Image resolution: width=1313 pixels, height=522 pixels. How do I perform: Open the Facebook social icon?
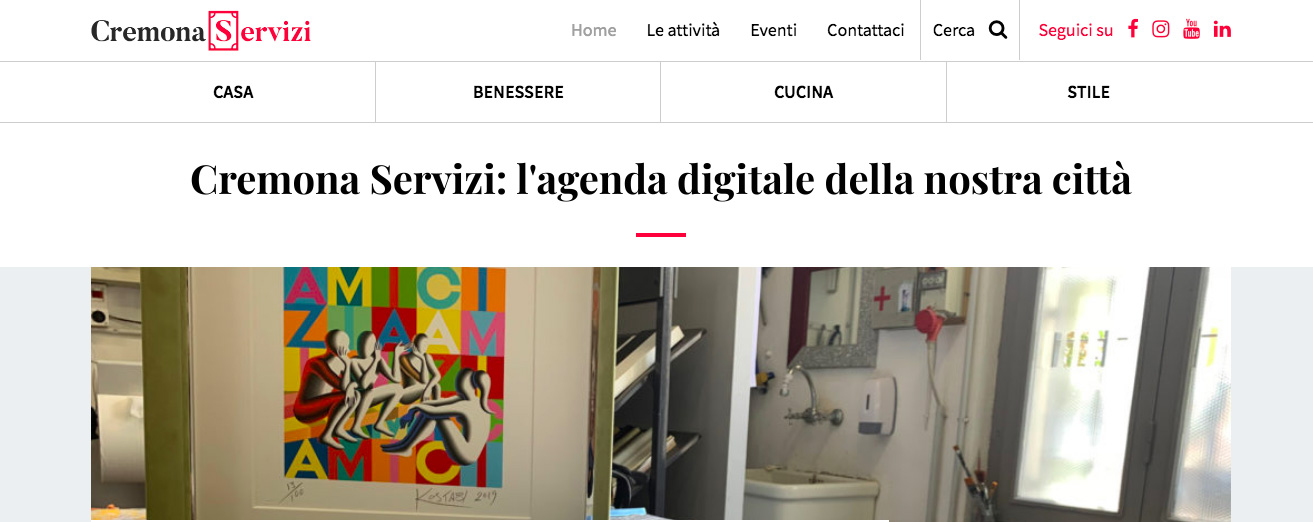(x=1133, y=29)
